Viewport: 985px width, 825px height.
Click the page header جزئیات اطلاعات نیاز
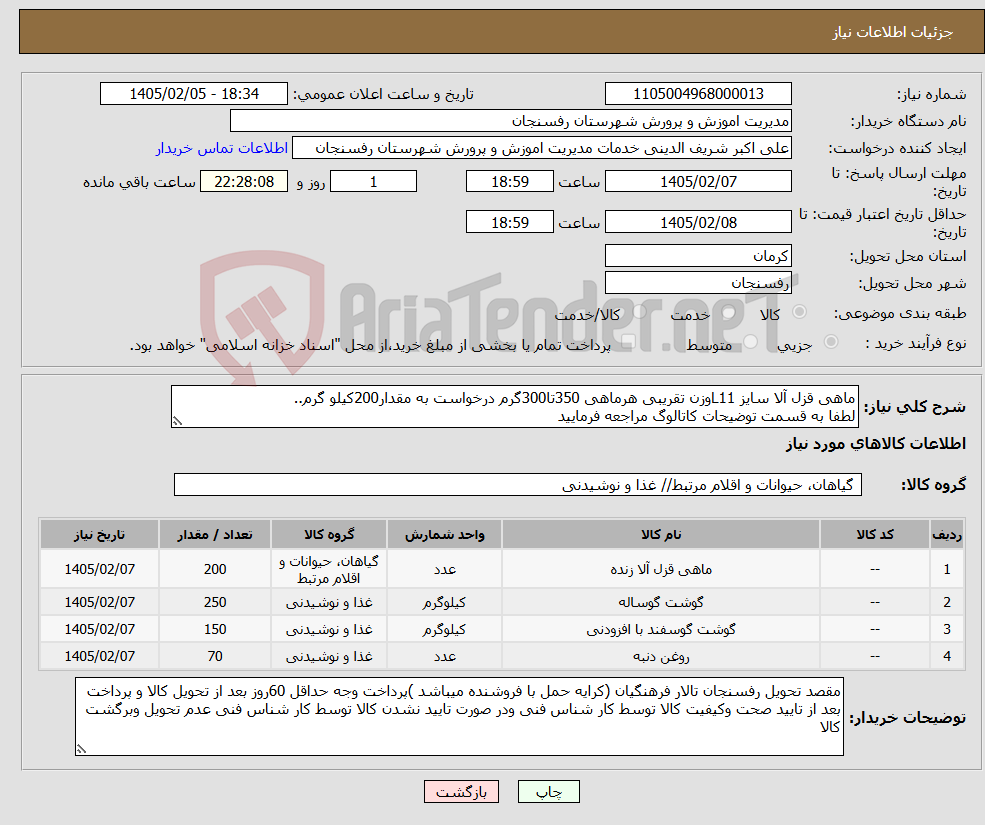click(x=893, y=32)
